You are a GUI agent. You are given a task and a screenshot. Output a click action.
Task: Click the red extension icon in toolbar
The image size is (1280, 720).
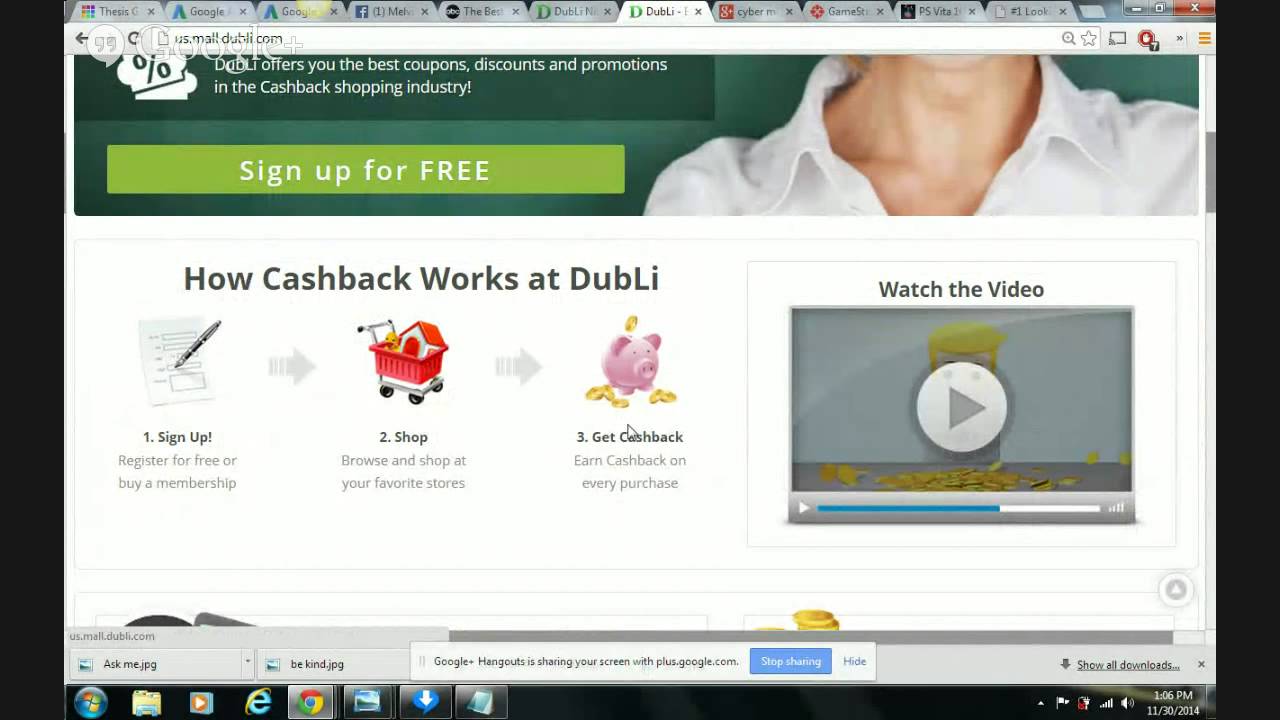1147,39
